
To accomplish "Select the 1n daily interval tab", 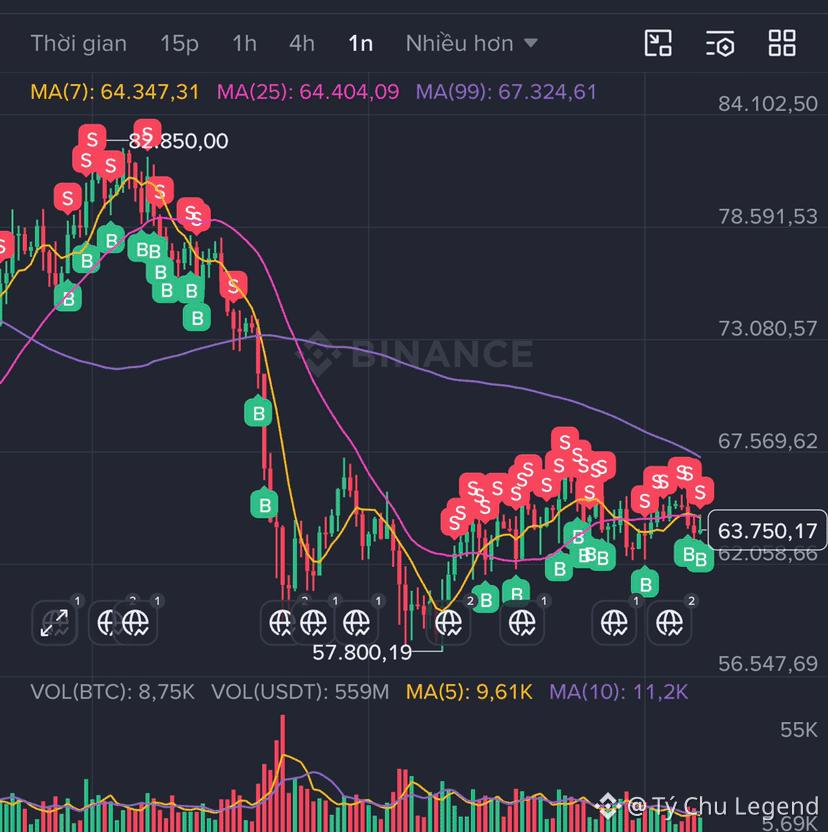I will pos(360,44).
